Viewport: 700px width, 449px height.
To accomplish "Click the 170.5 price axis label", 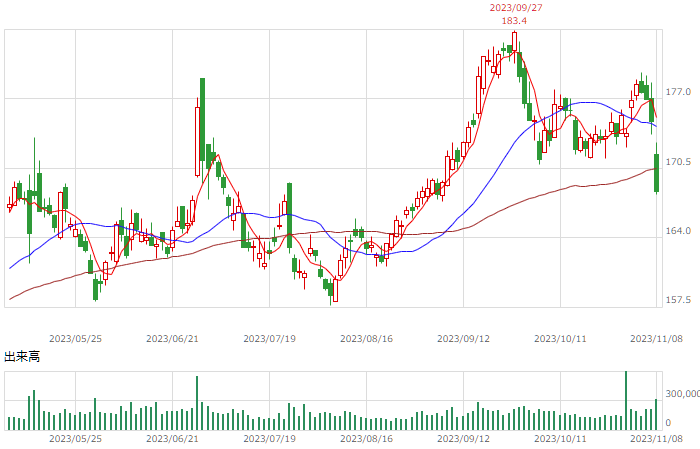I will point(678,162).
